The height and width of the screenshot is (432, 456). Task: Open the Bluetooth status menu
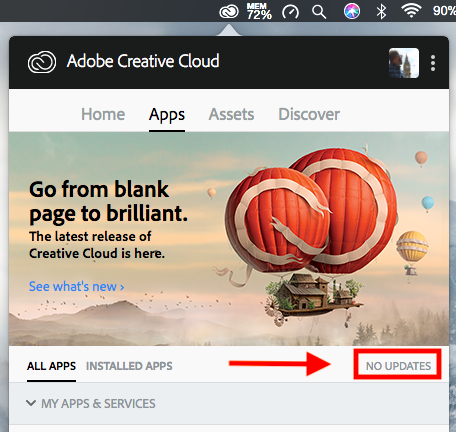click(x=381, y=12)
